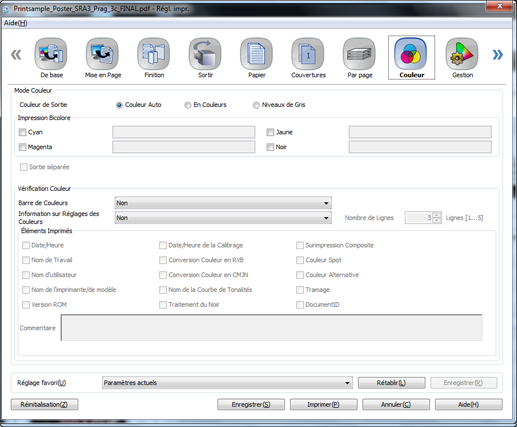The width and height of the screenshot is (517, 427).
Task: Select the En Couleurs radio button
Action: (188, 105)
